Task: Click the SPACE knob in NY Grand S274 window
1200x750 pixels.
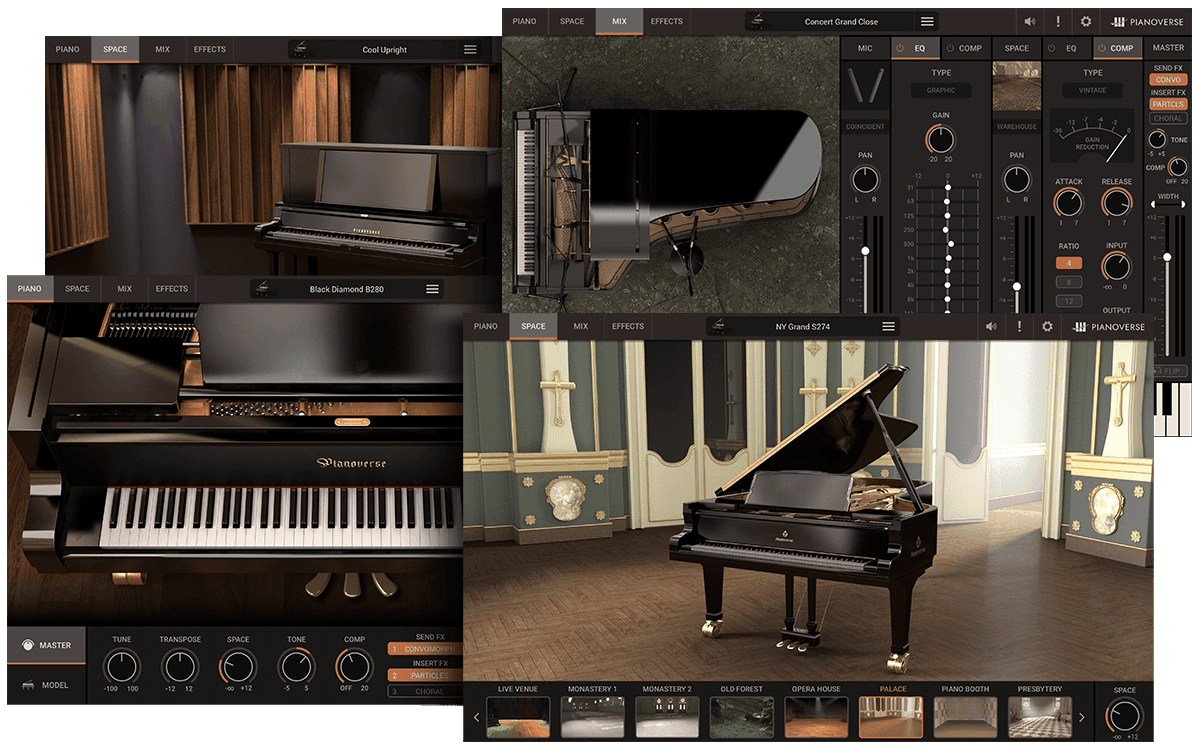Action: tap(1124, 715)
